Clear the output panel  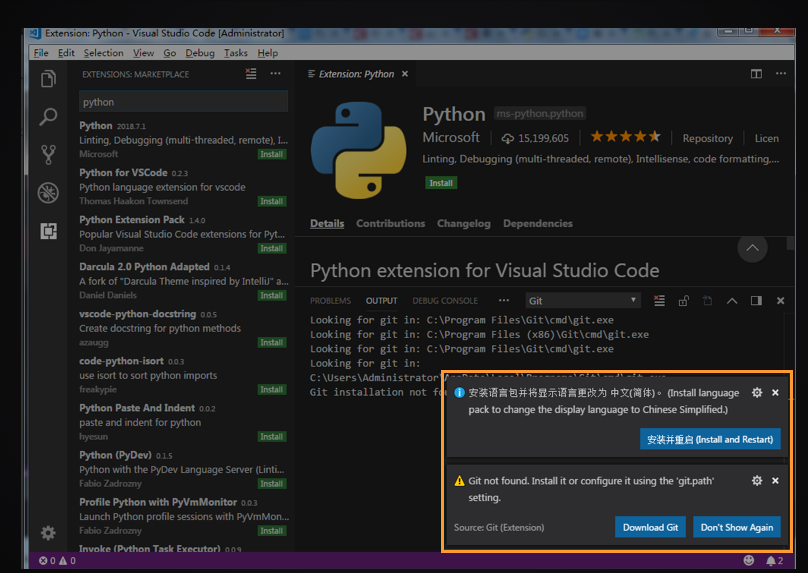coord(659,300)
